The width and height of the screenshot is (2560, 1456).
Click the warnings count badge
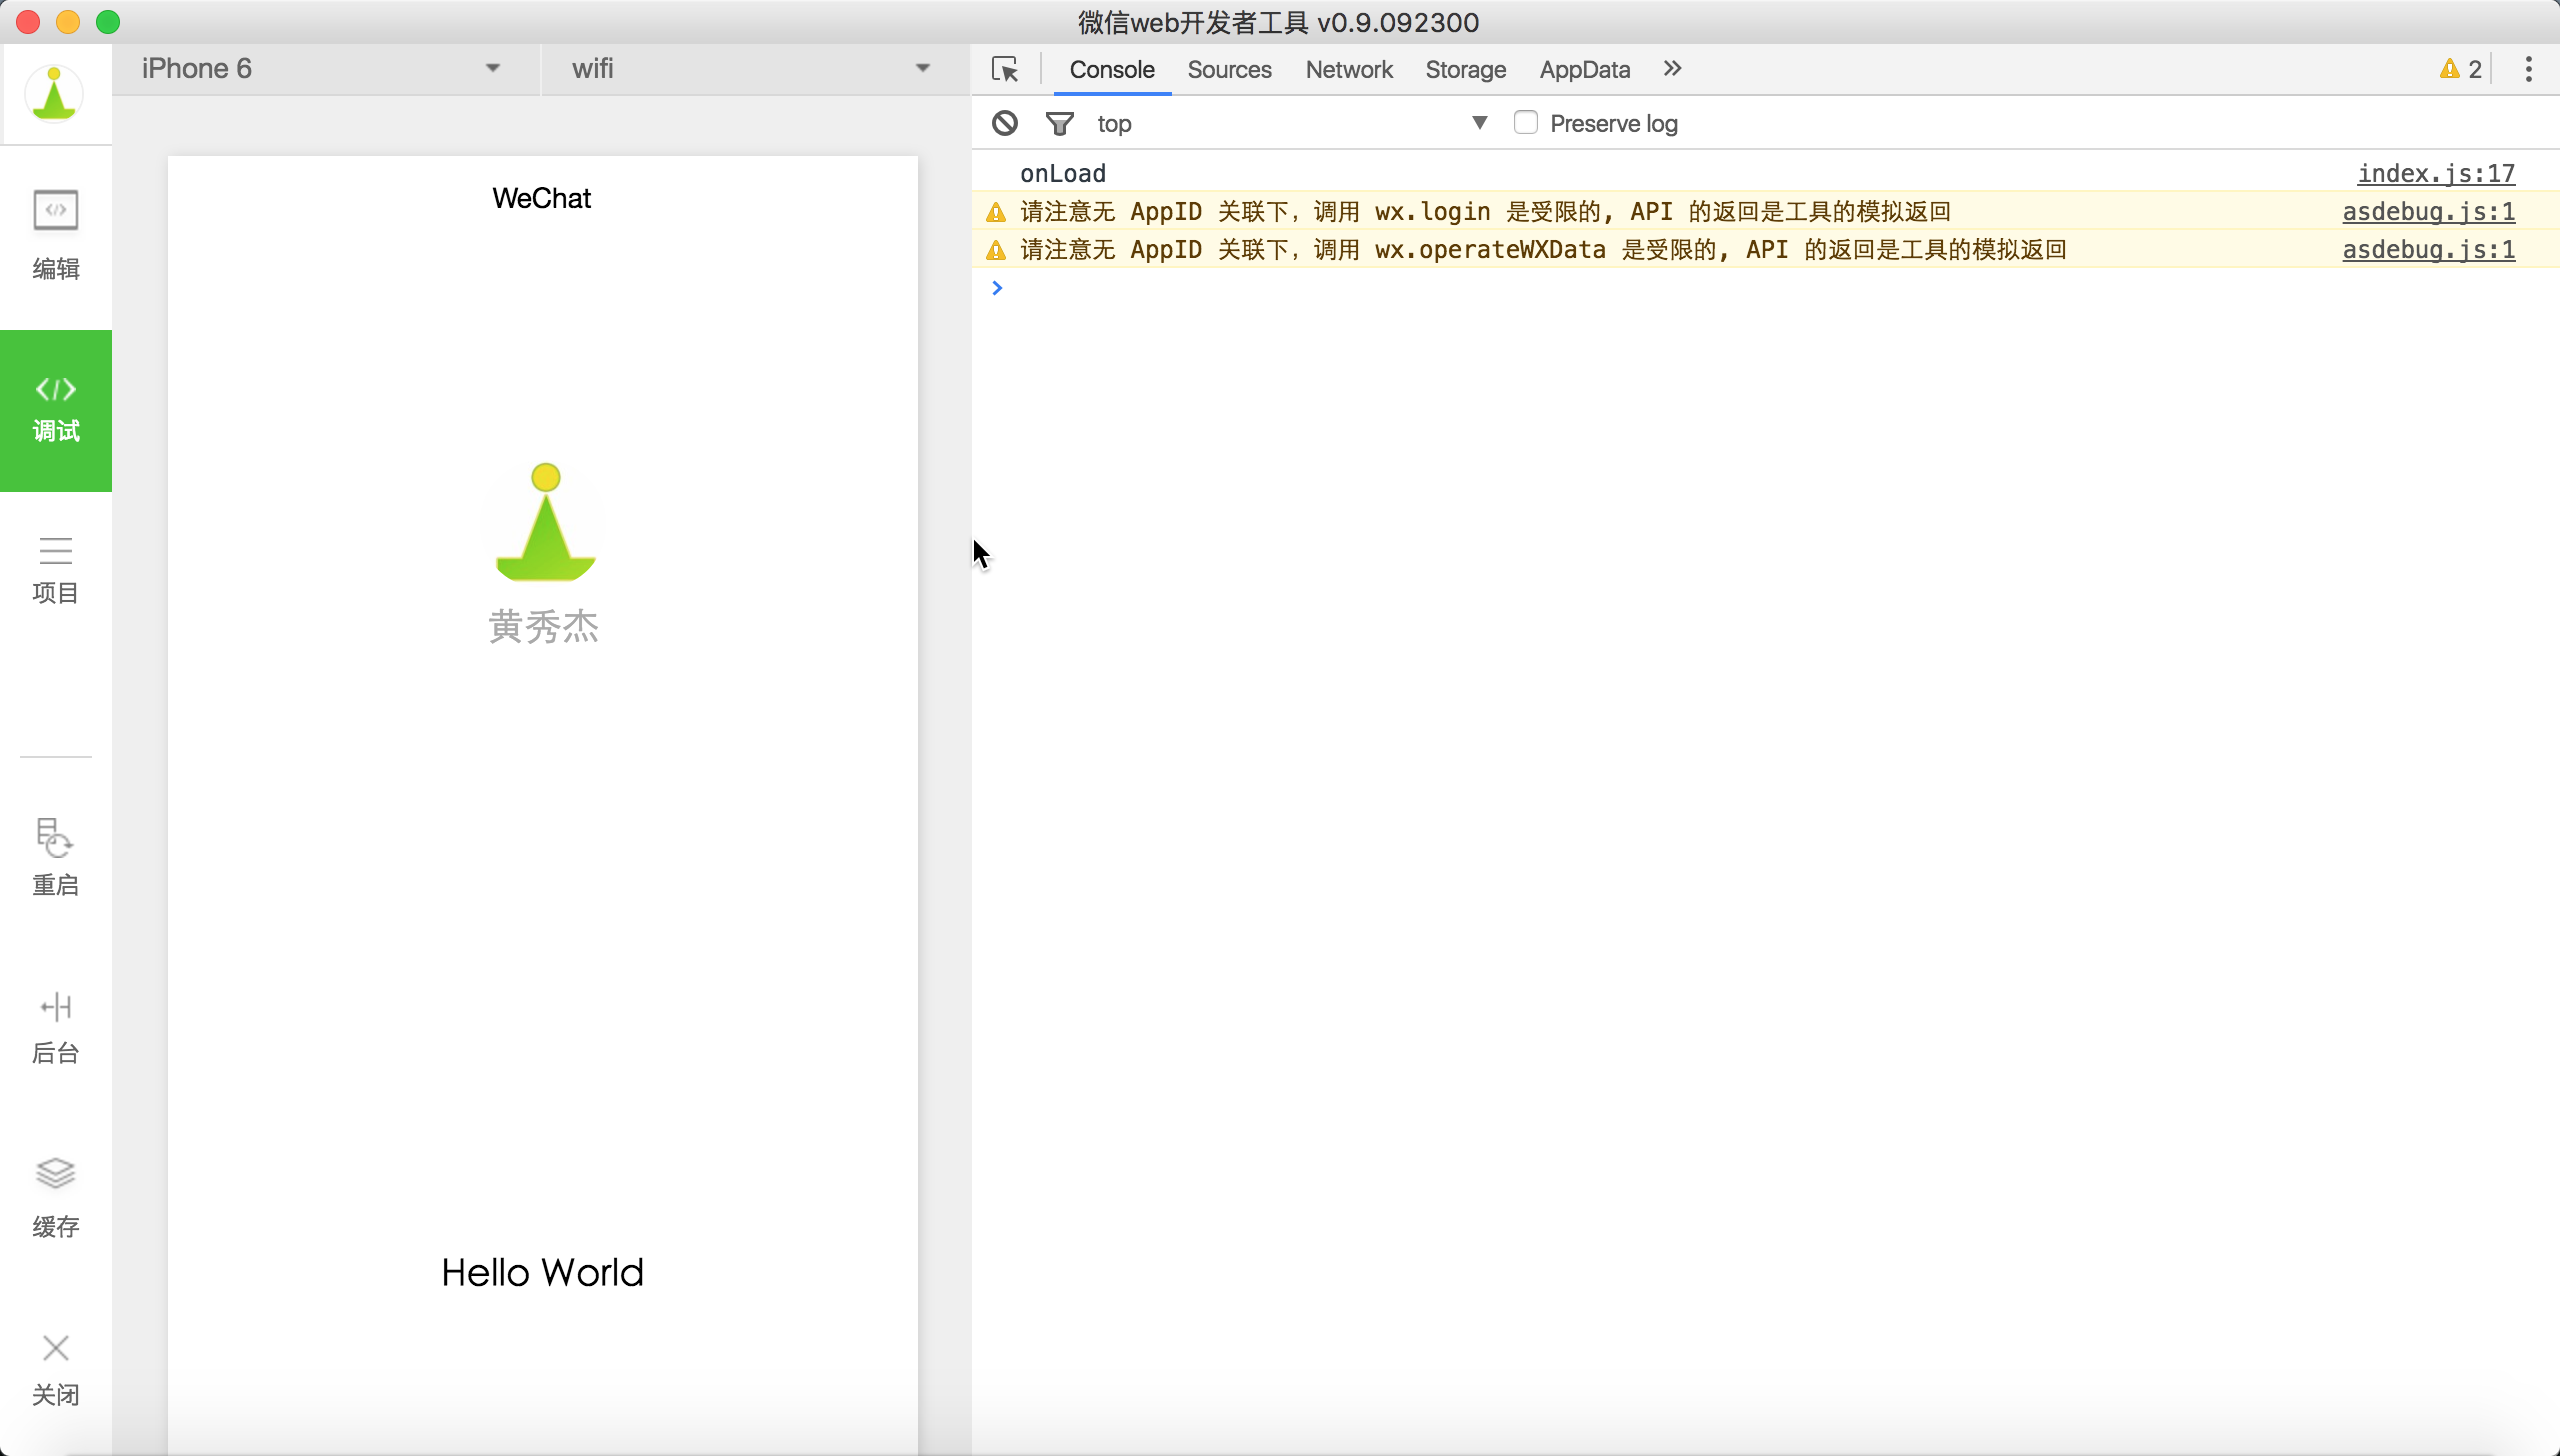[2458, 69]
